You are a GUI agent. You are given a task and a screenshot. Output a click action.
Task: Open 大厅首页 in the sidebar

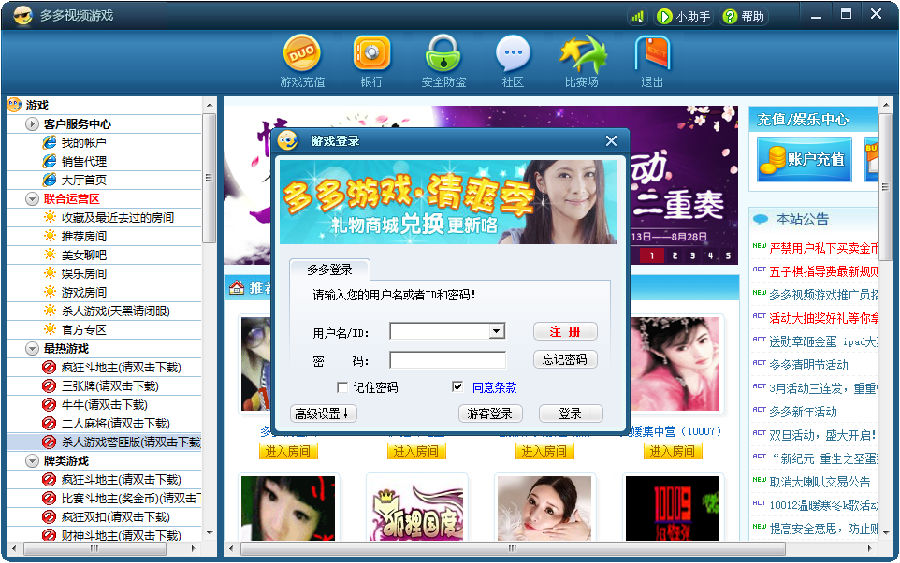click(x=84, y=180)
